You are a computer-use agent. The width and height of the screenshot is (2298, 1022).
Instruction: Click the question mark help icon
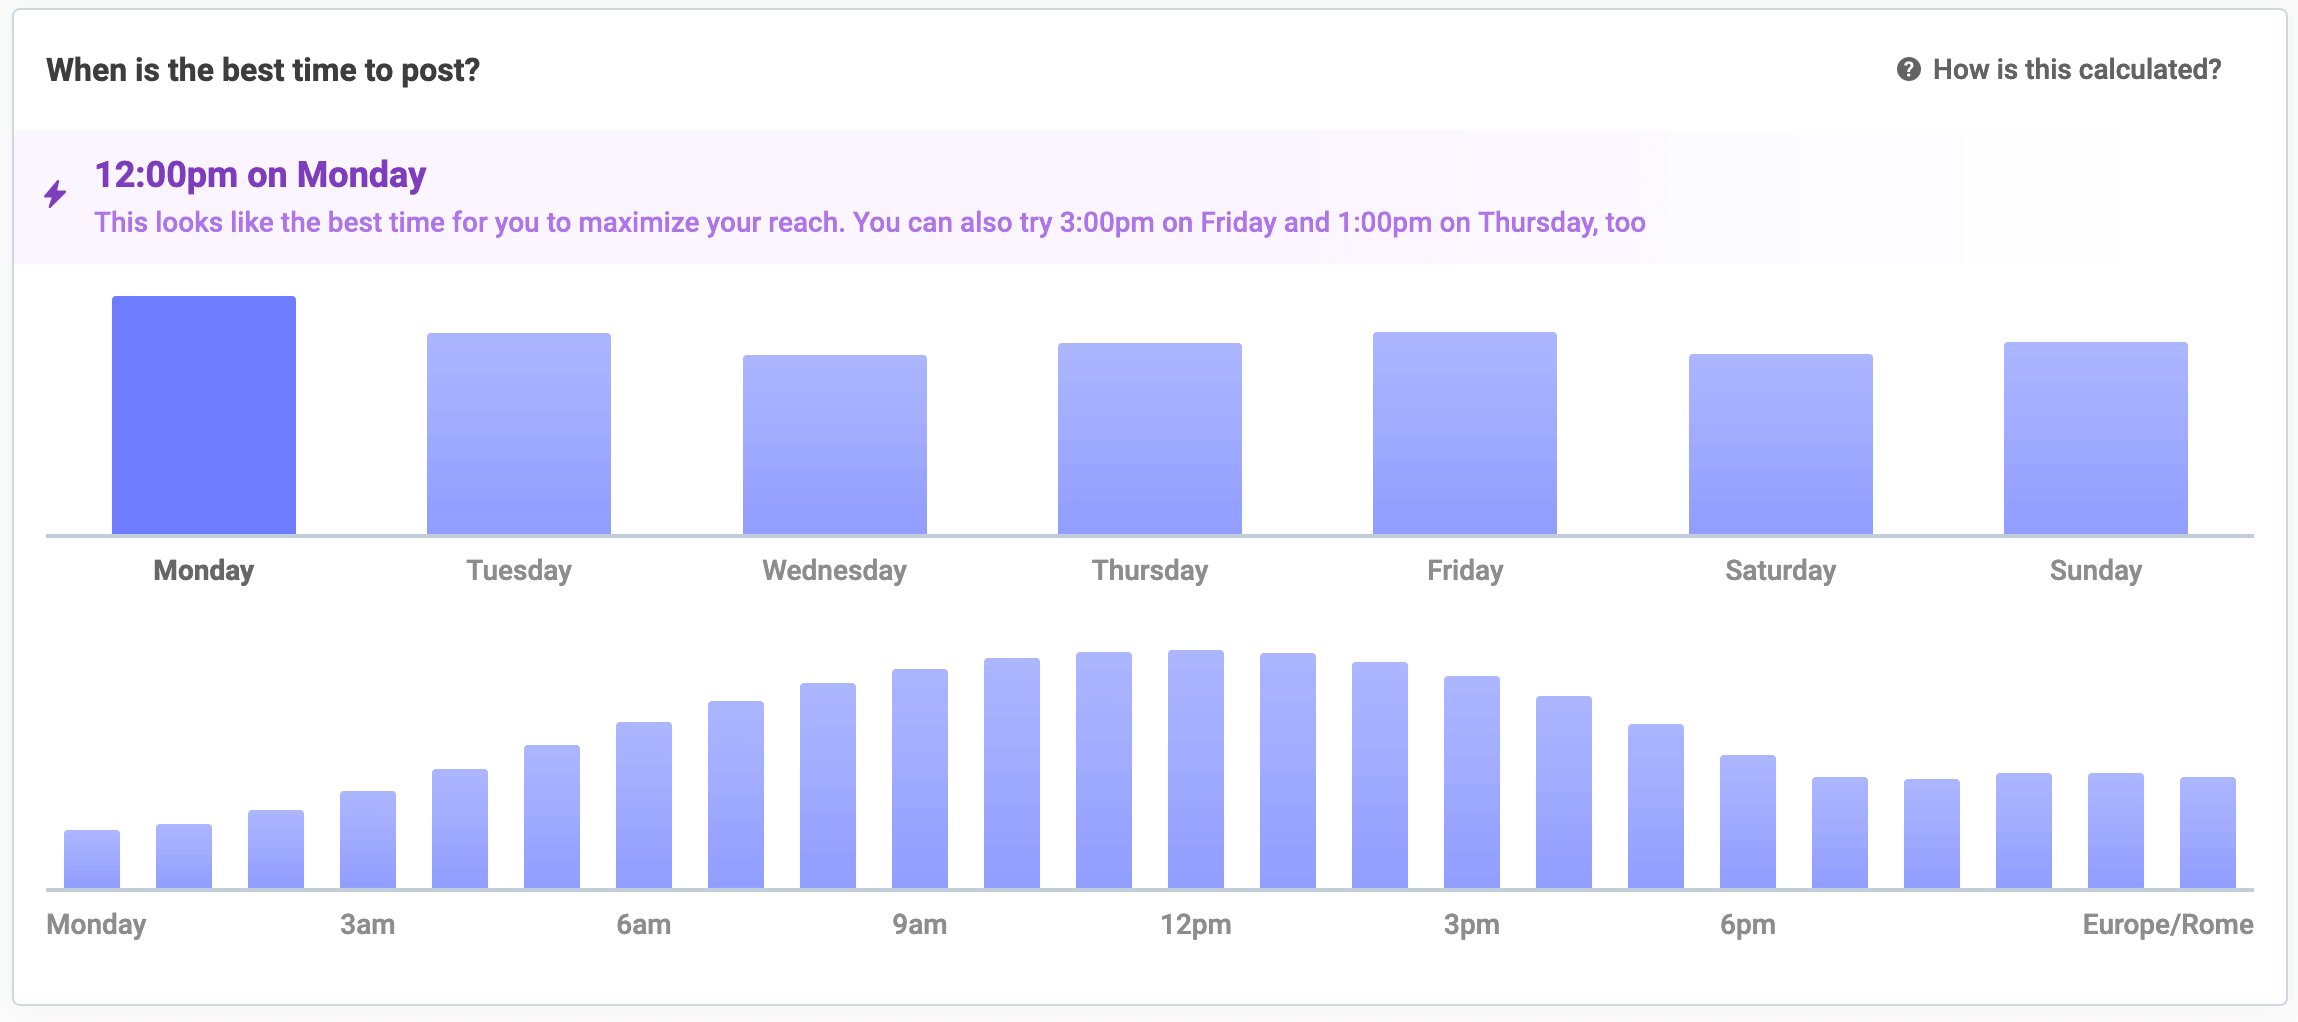tap(1909, 68)
